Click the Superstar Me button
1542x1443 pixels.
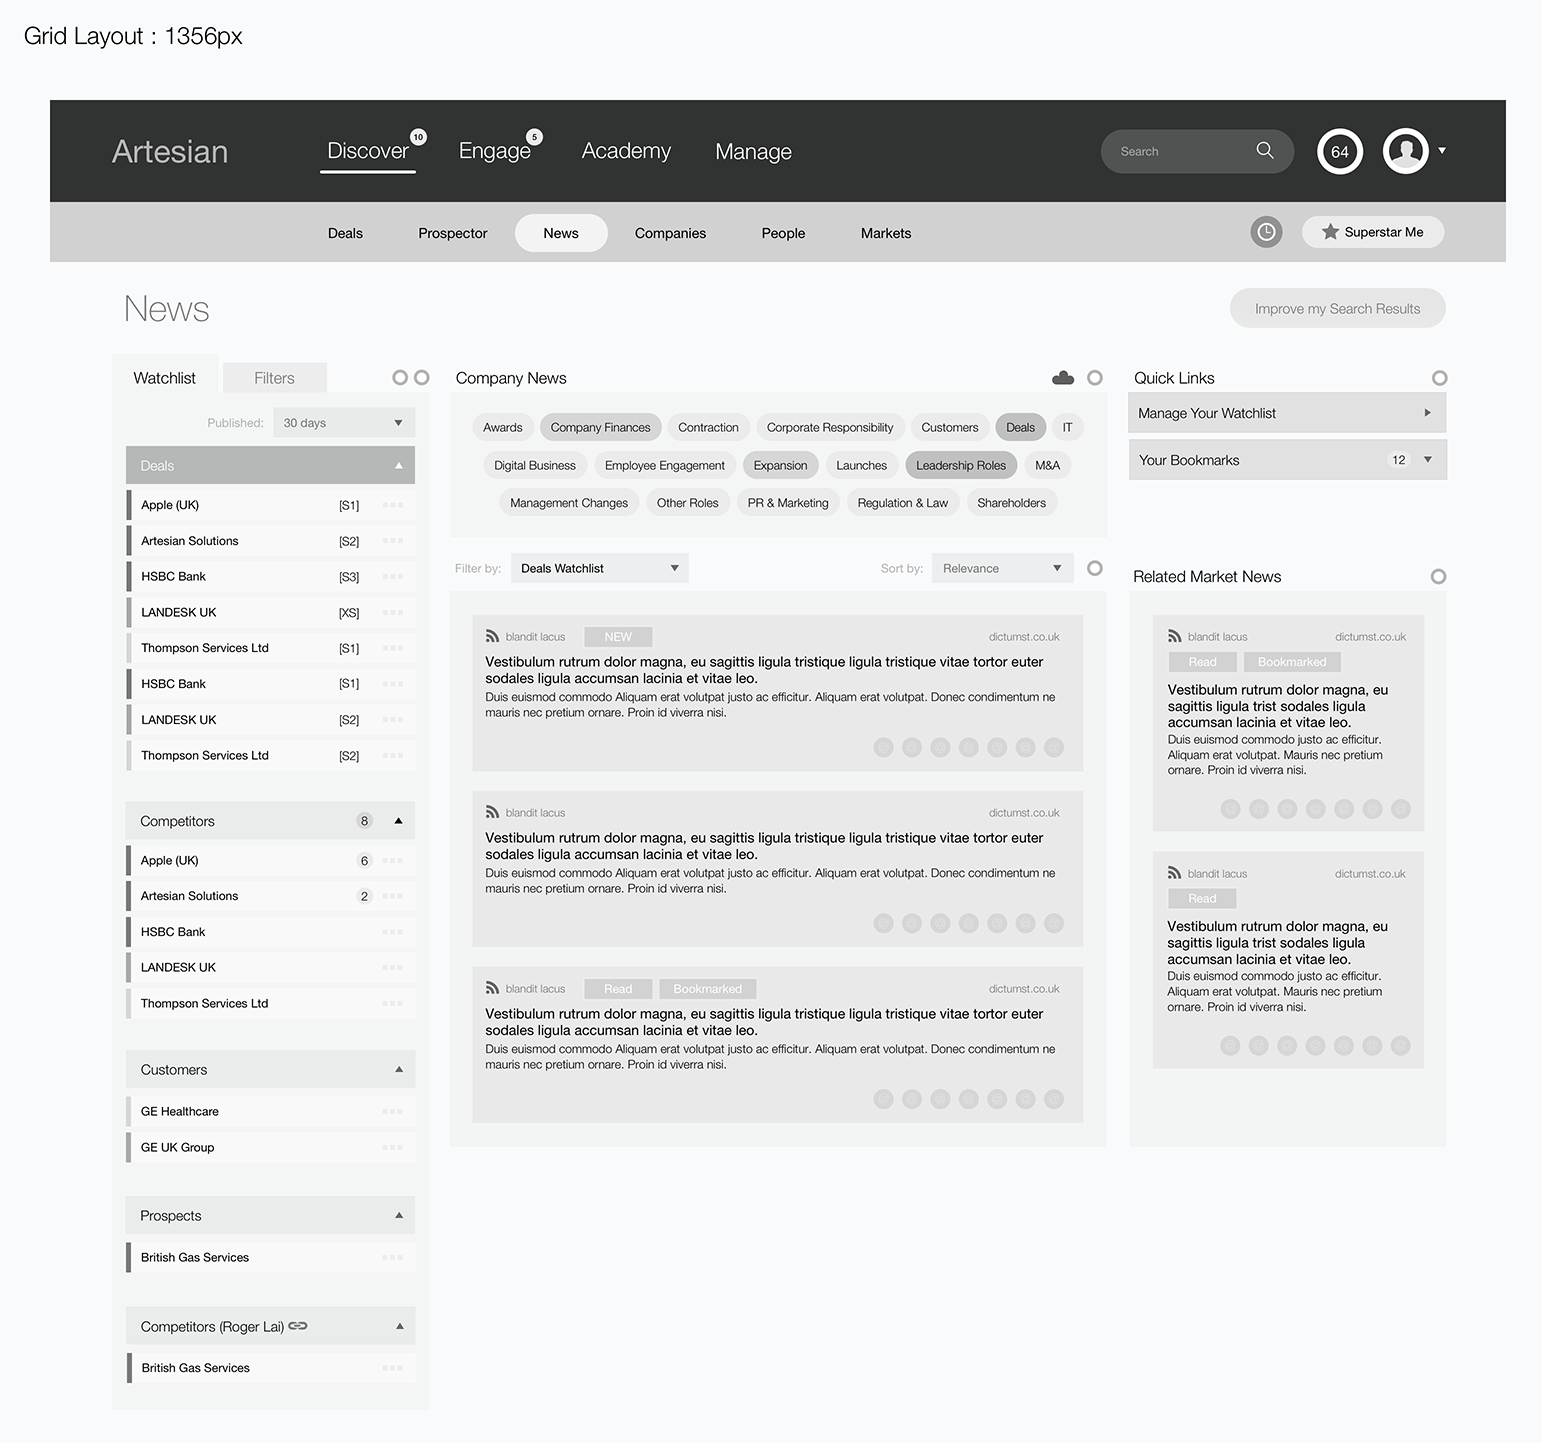point(1372,232)
